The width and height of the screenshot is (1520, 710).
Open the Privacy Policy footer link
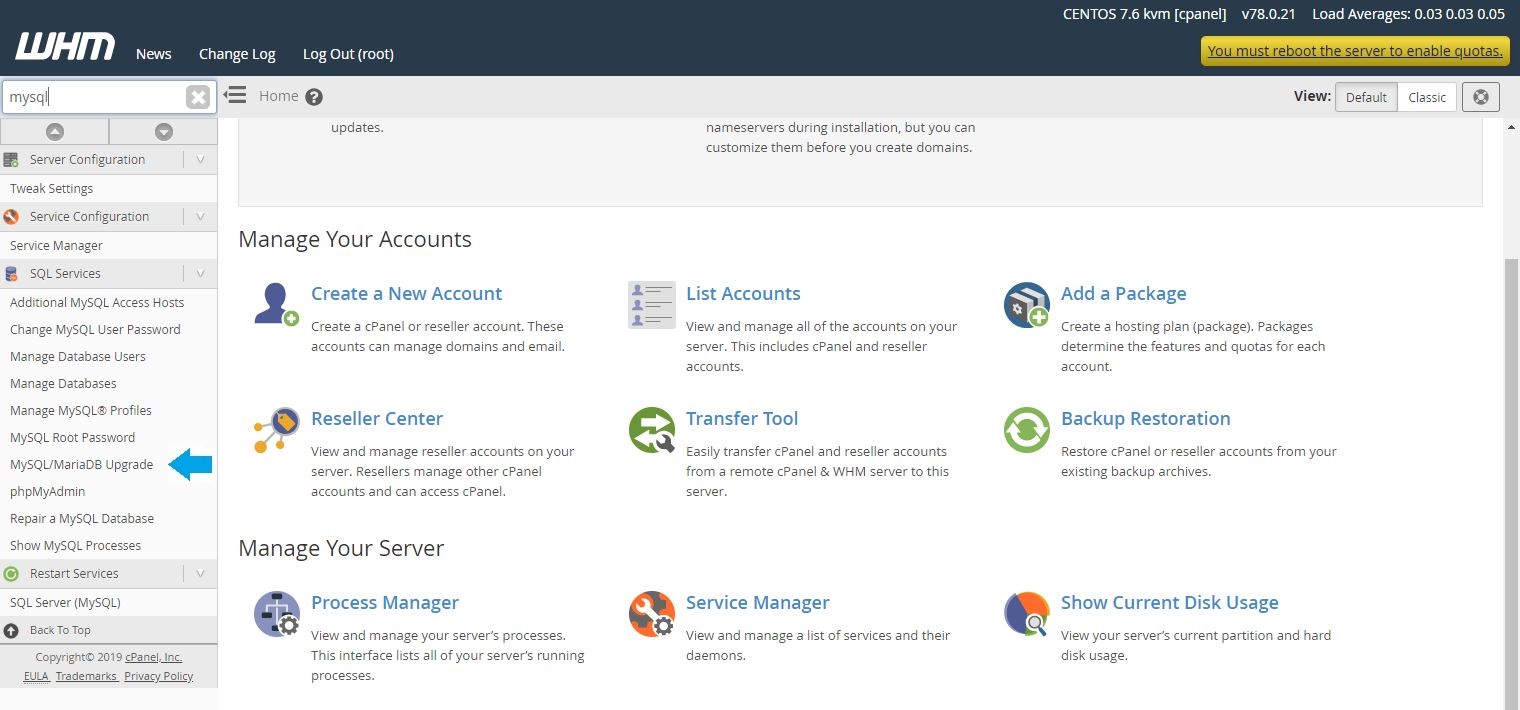[158, 677]
